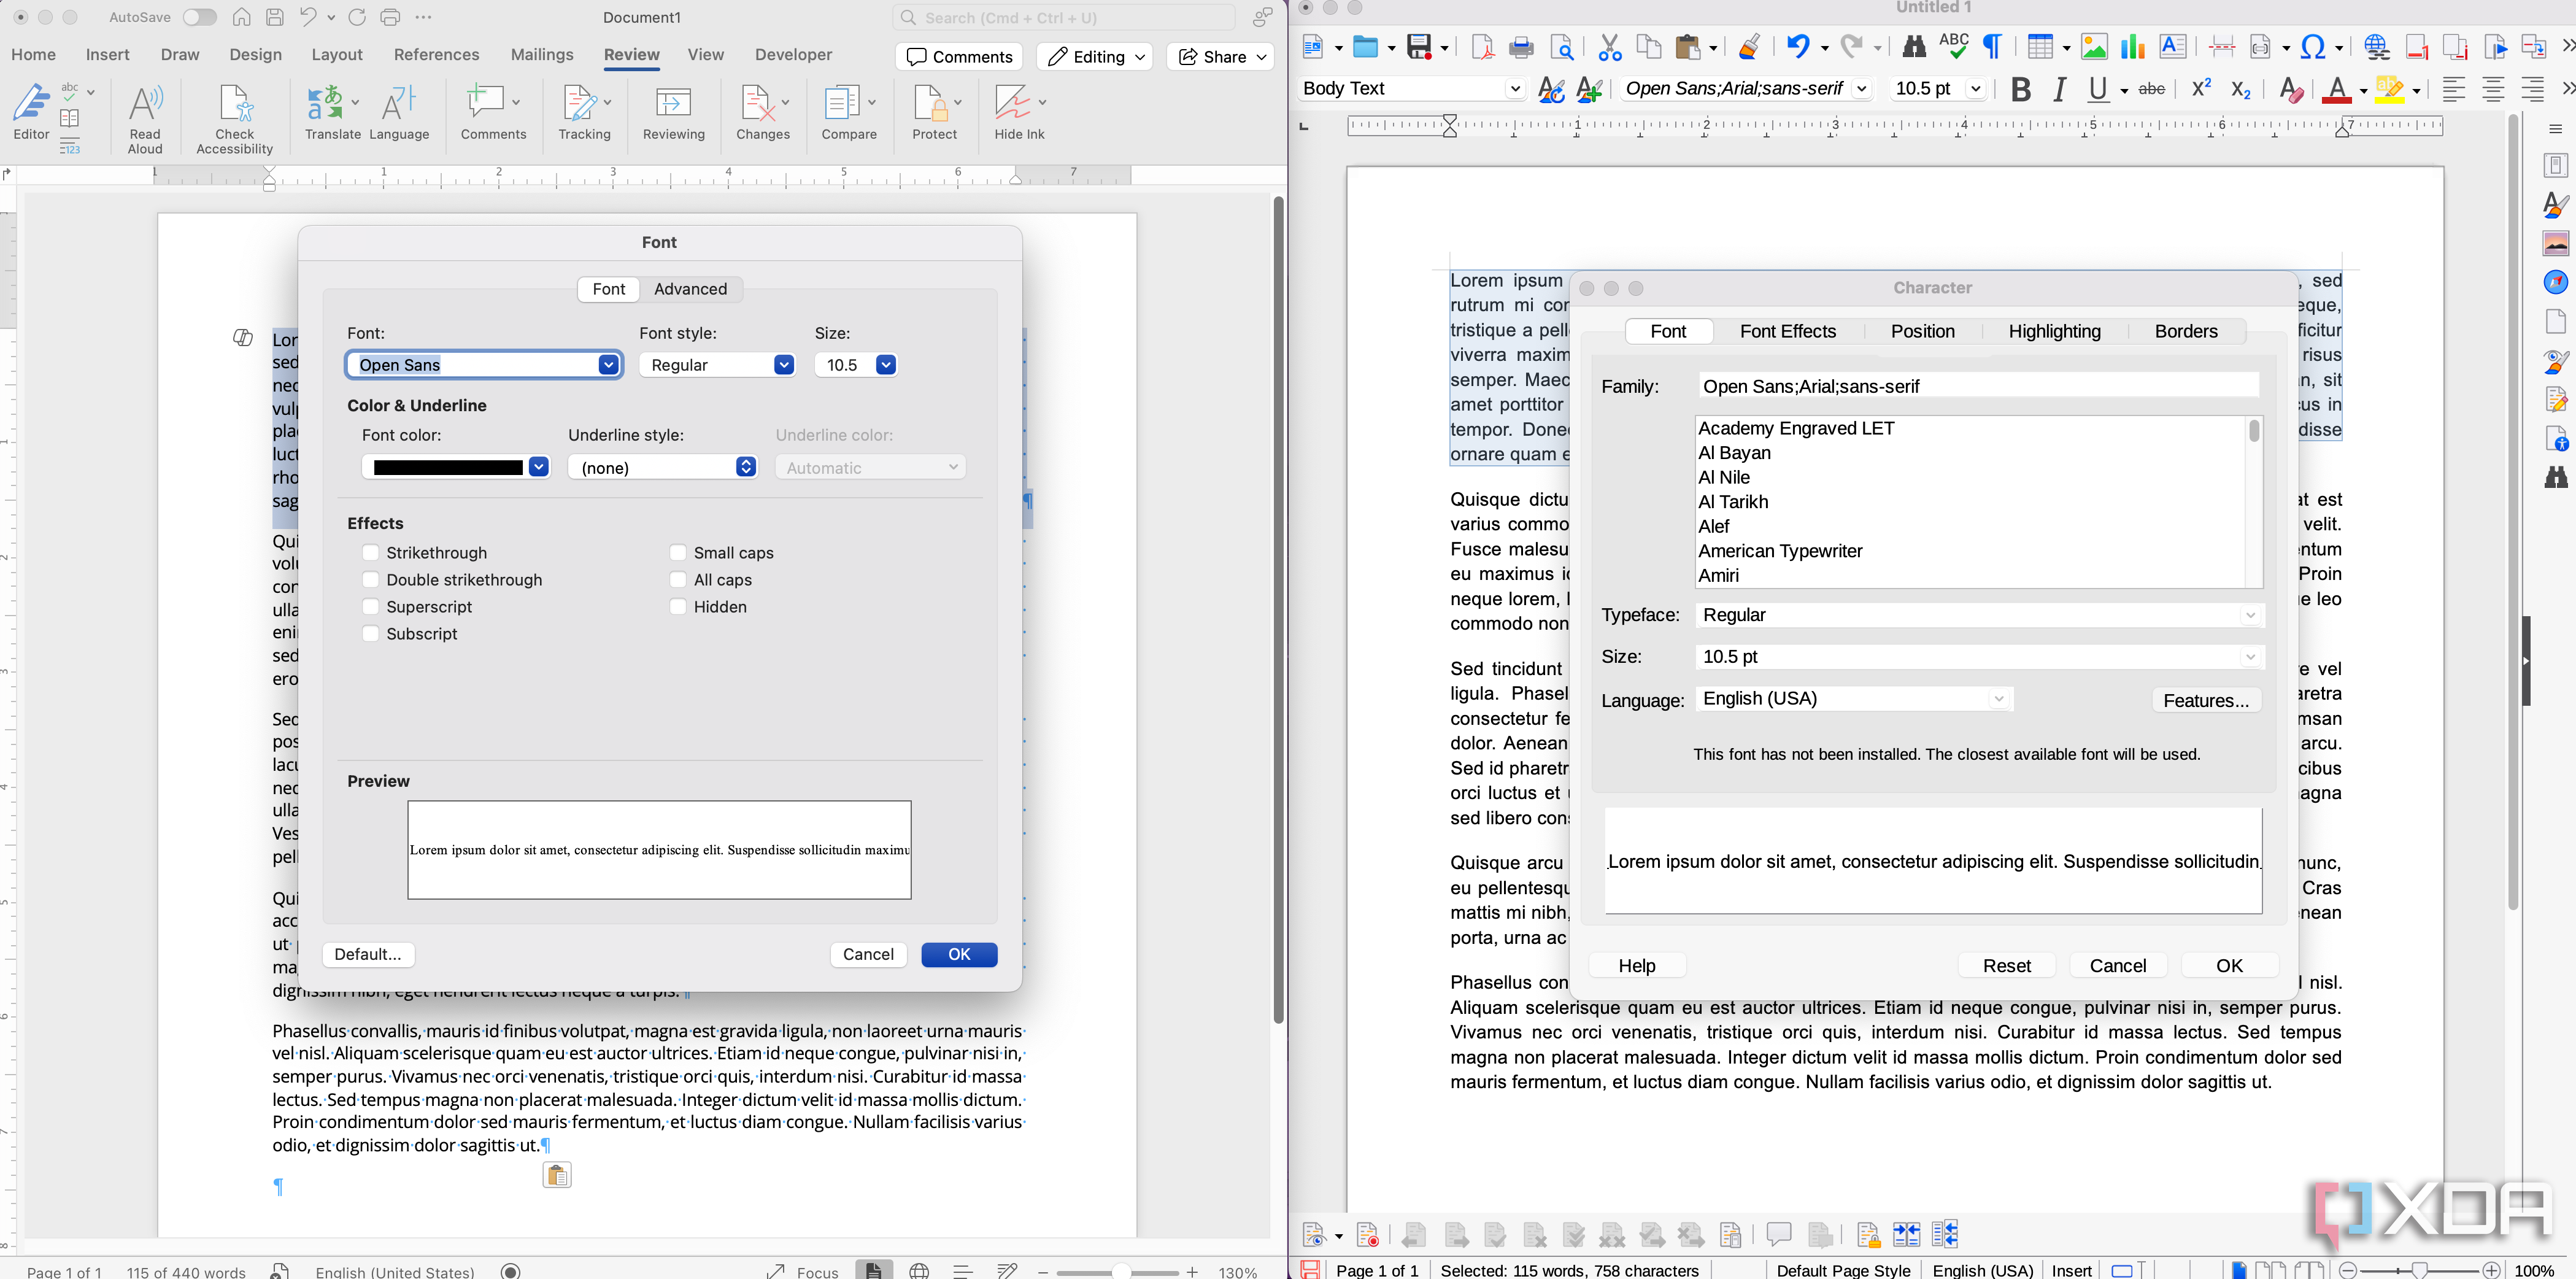Click the Strikethrough icon in LibreOffice toolbar
This screenshot has height=1279, width=2576.
[2152, 89]
